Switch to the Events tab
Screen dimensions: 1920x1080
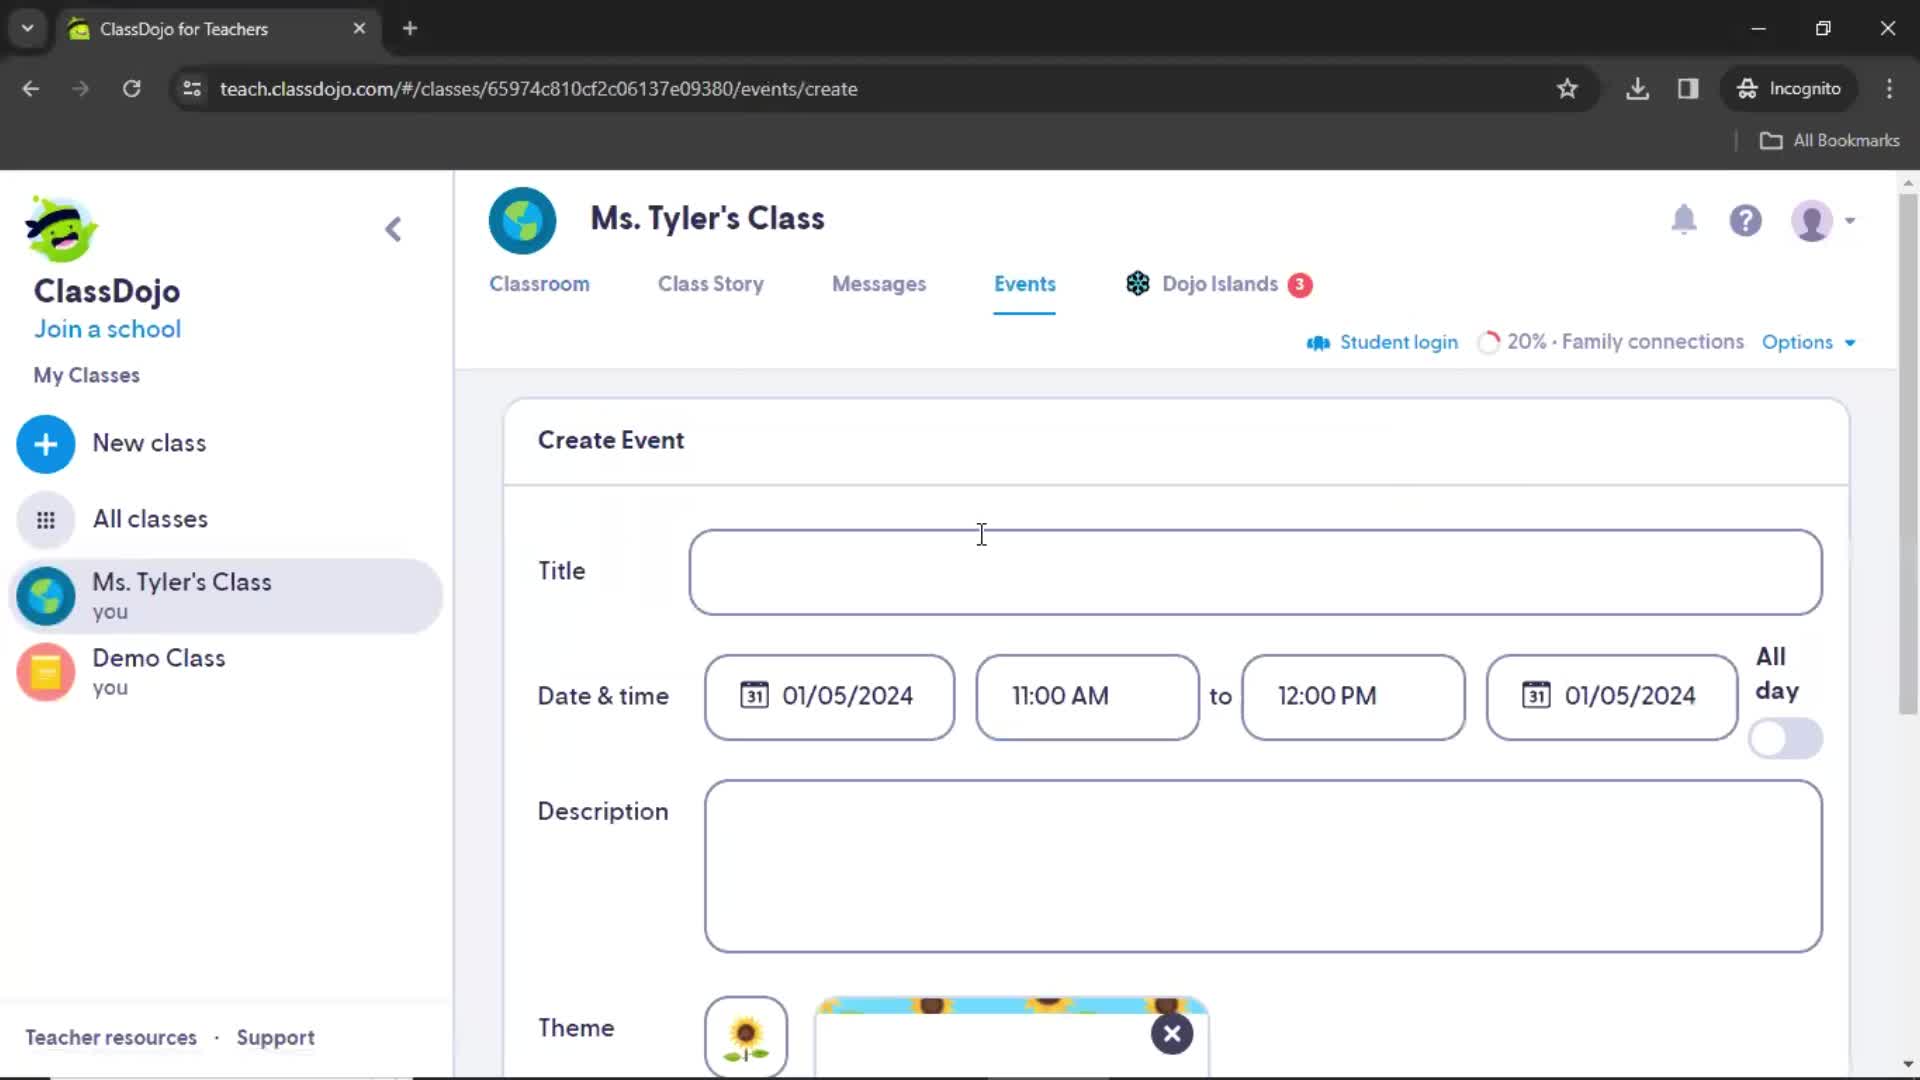point(1024,284)
